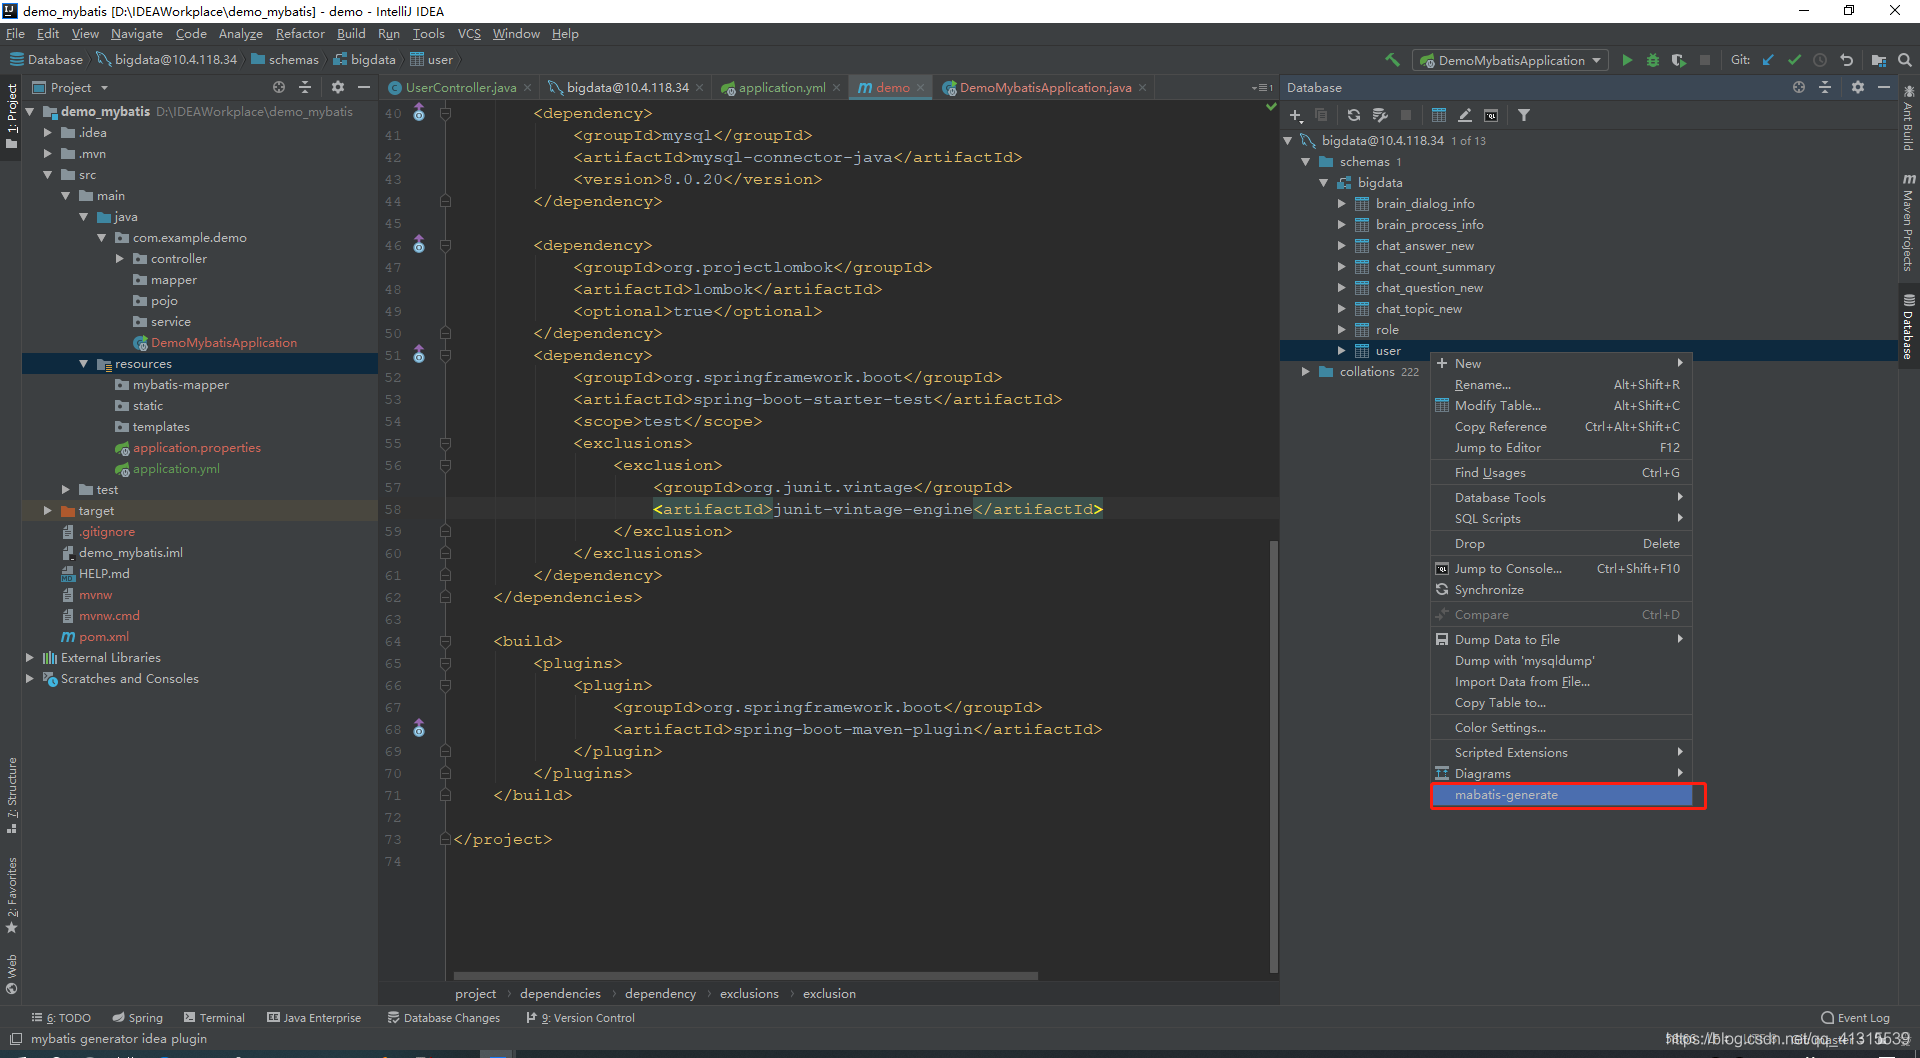Screen dimensions: 1920x1058
Task: Click the Git revert icon
Action: pyautogui.click(x=1846, y=60)
